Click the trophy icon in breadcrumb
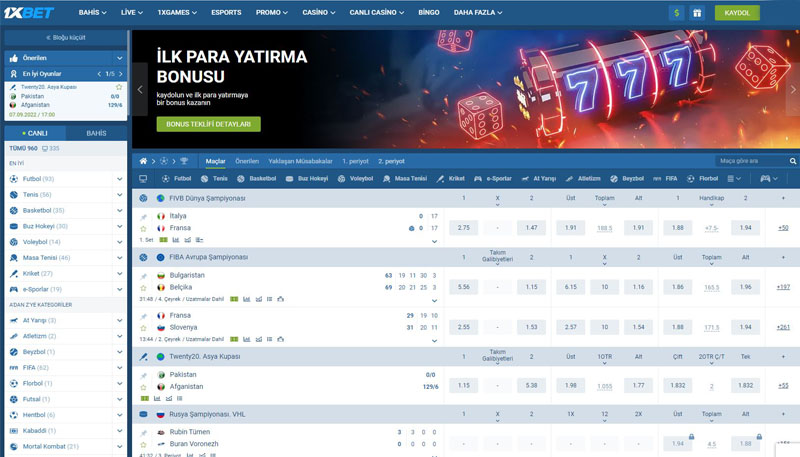The height and width of the screenshot is (457, 800). 184,161
